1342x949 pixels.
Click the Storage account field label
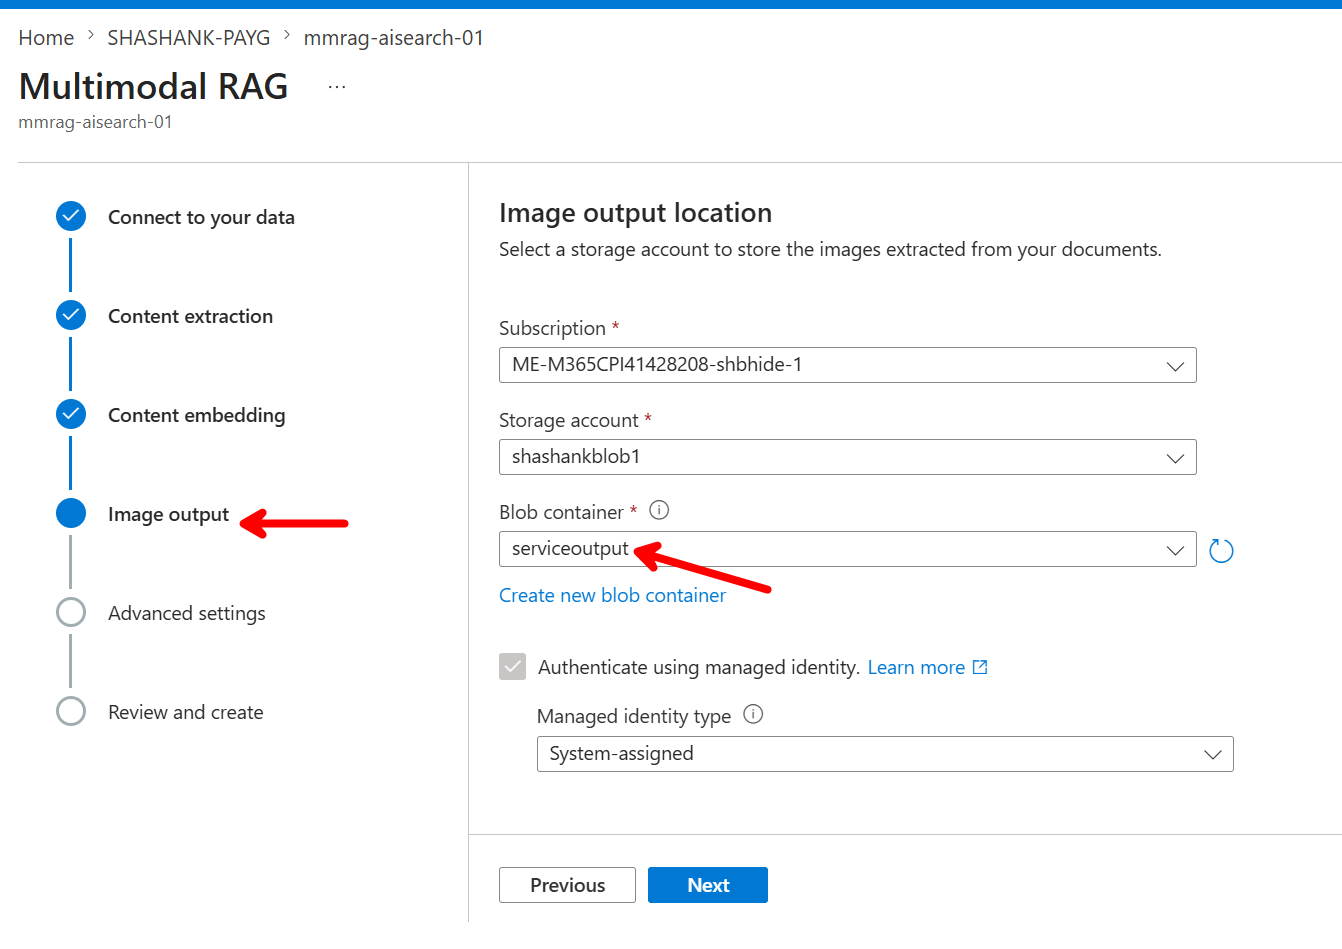tap(568, 420)
